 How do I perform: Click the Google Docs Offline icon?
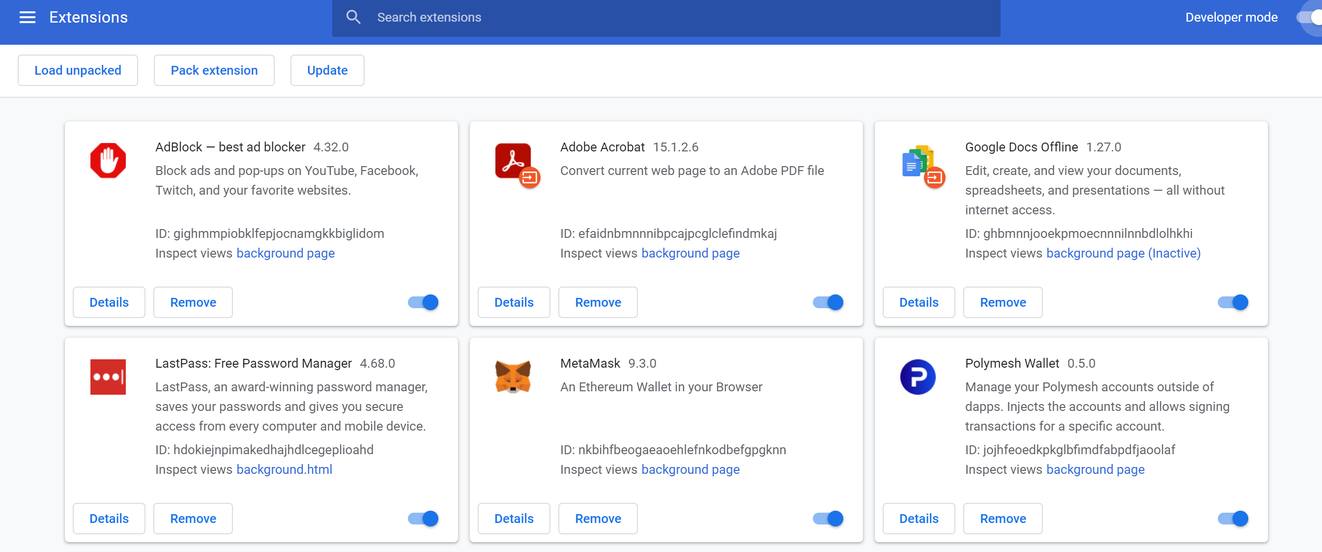(922, 166)
